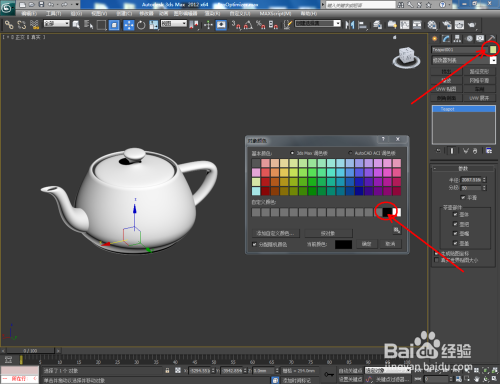Click the Mirror tool icon
Viewport: 500px width, 384px height.
350,25
